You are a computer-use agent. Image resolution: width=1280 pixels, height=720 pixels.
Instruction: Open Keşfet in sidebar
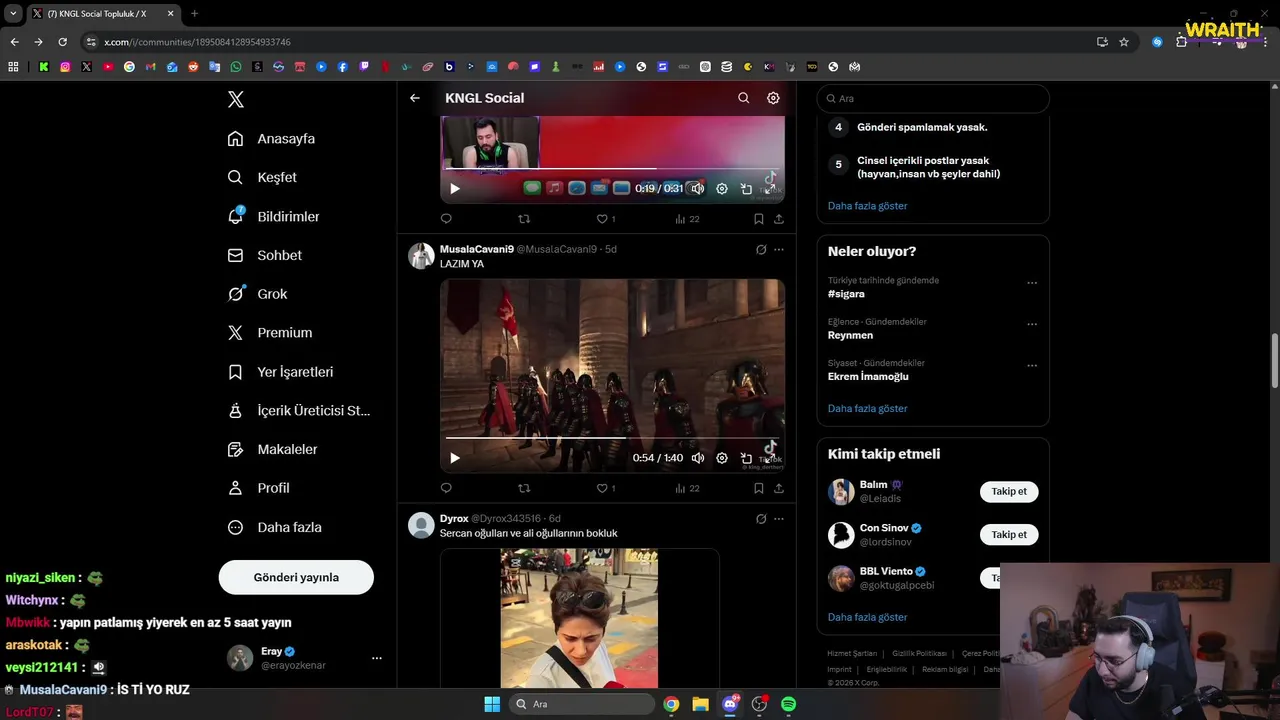pos(262,177)
